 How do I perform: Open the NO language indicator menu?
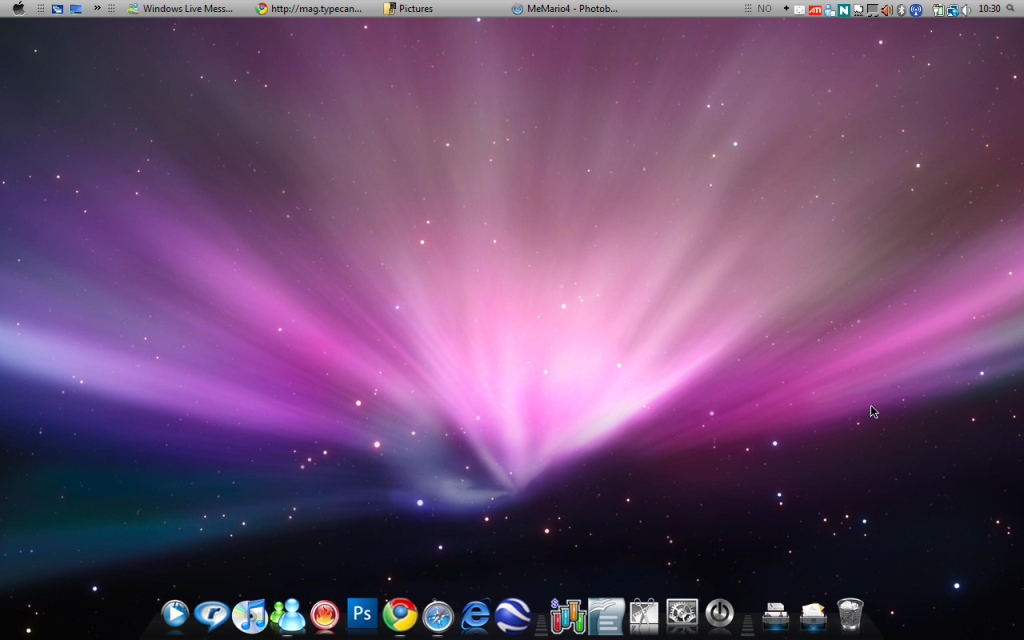[764, 8]
